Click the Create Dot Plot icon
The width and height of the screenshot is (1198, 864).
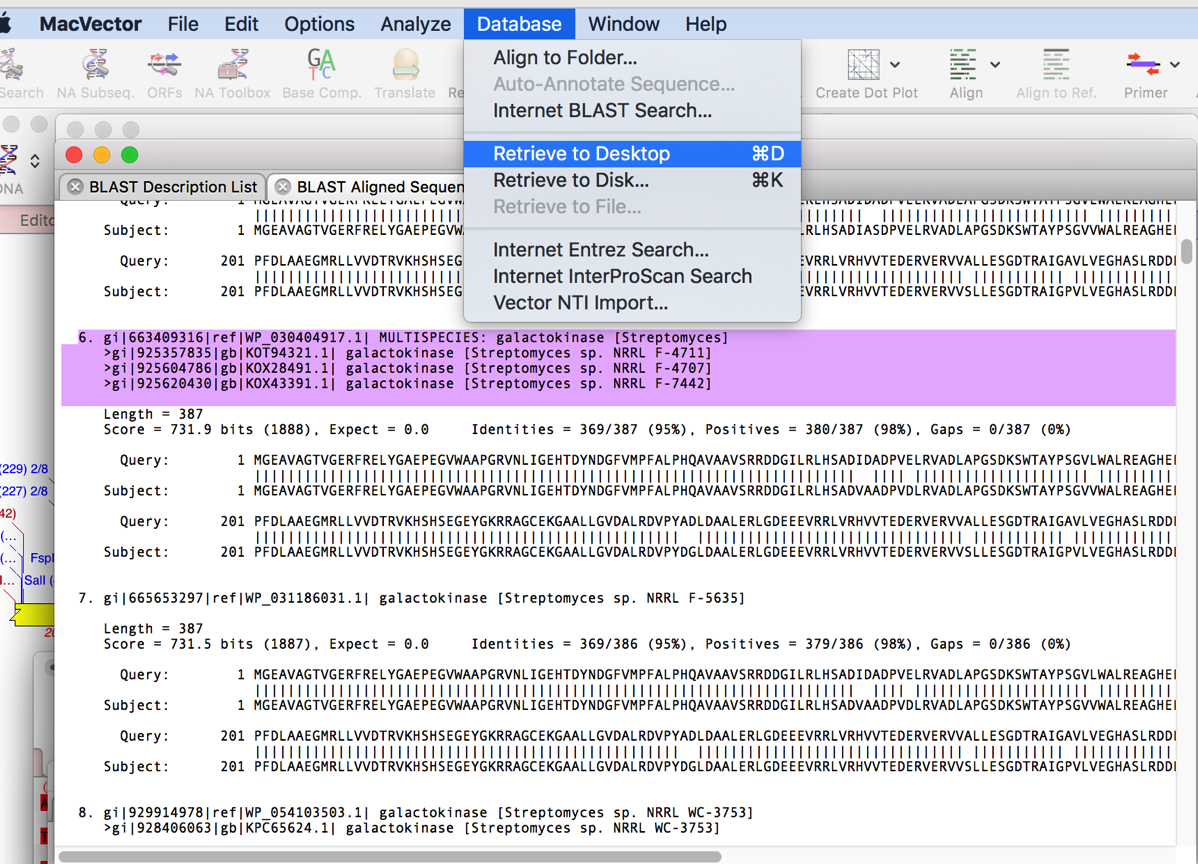point(863,66)
